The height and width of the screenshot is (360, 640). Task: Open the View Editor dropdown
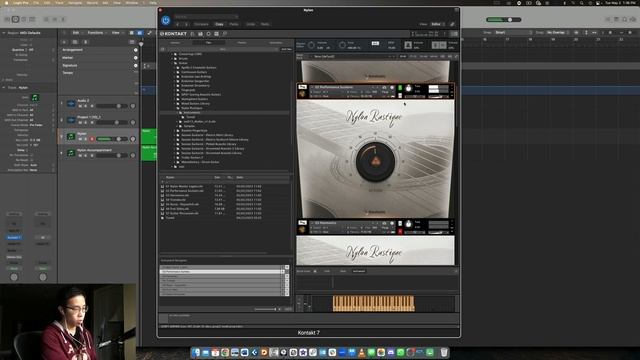tap(437, 24)
